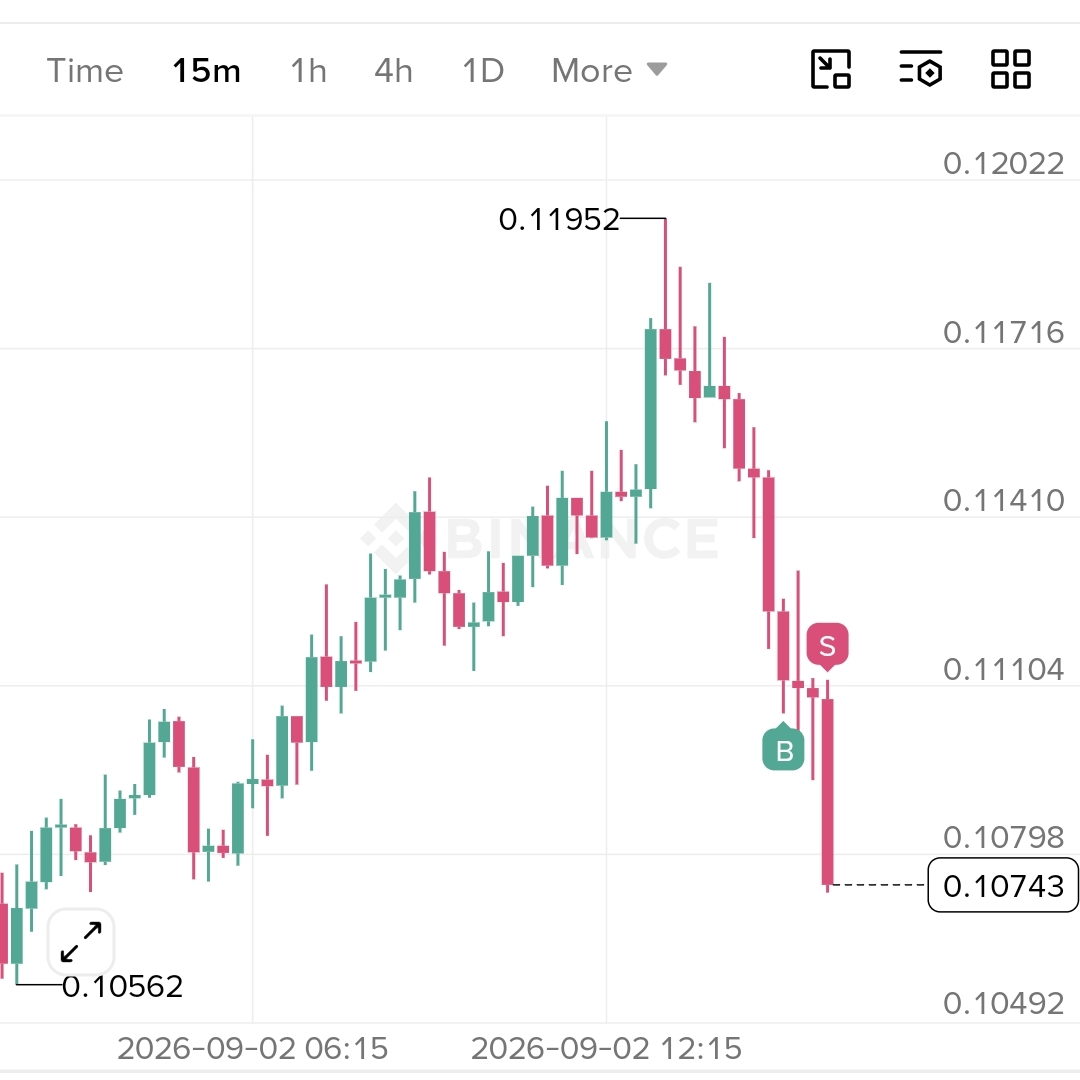
Task: Click the 0.12022 price axis label
Action: tap(1003, 164)
